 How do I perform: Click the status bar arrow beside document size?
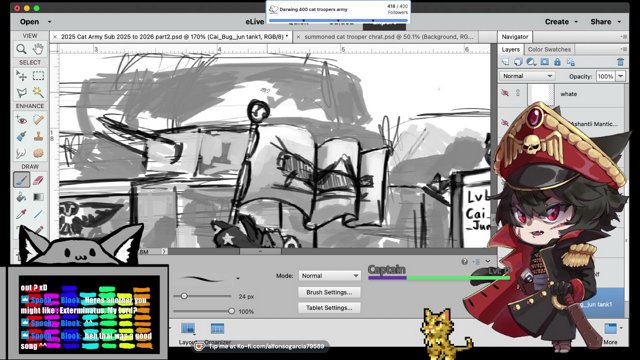pos(164,252)
